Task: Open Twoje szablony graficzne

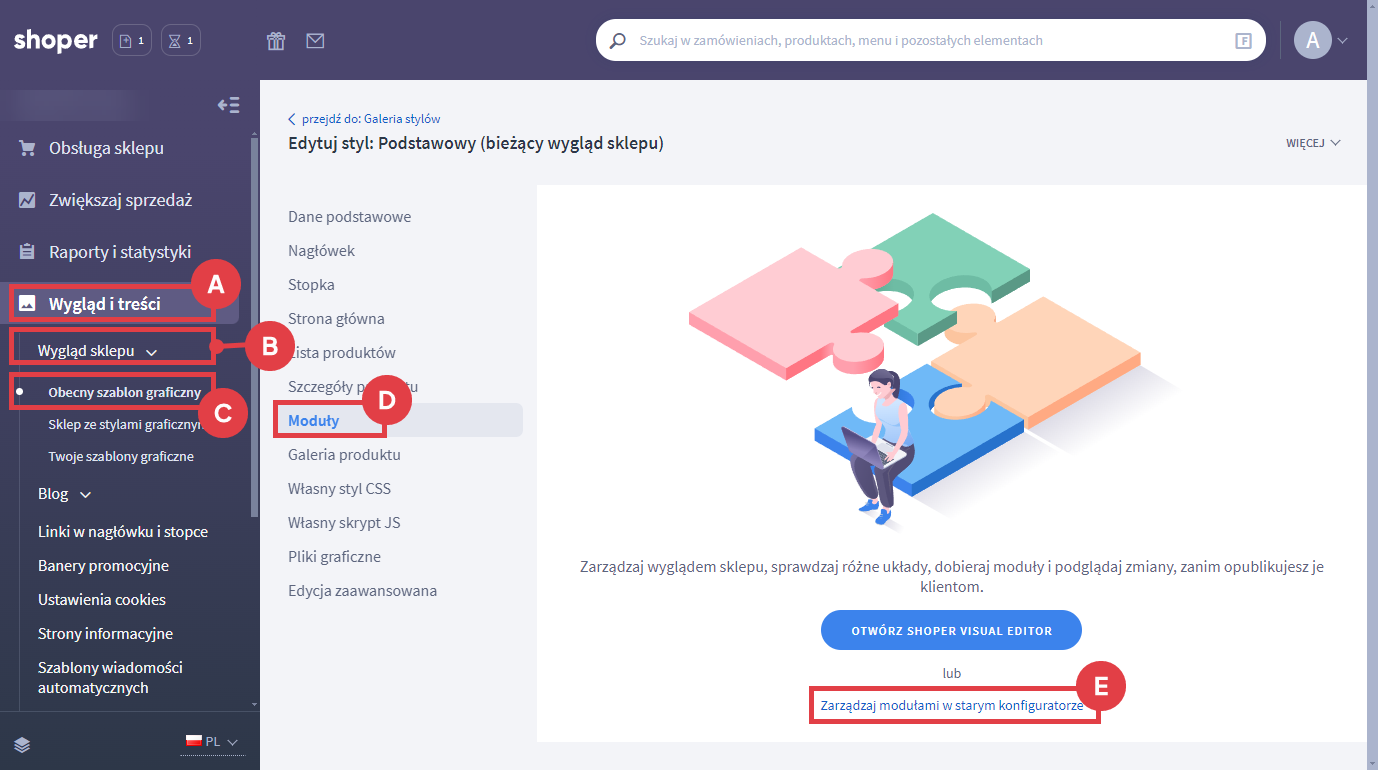Action: (x=121, y=456)
